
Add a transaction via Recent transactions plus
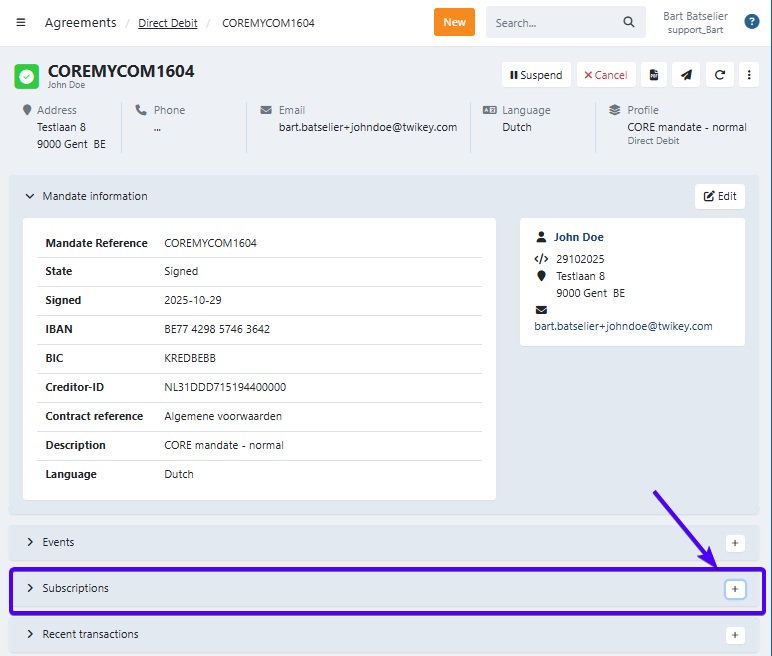[735, 635]
